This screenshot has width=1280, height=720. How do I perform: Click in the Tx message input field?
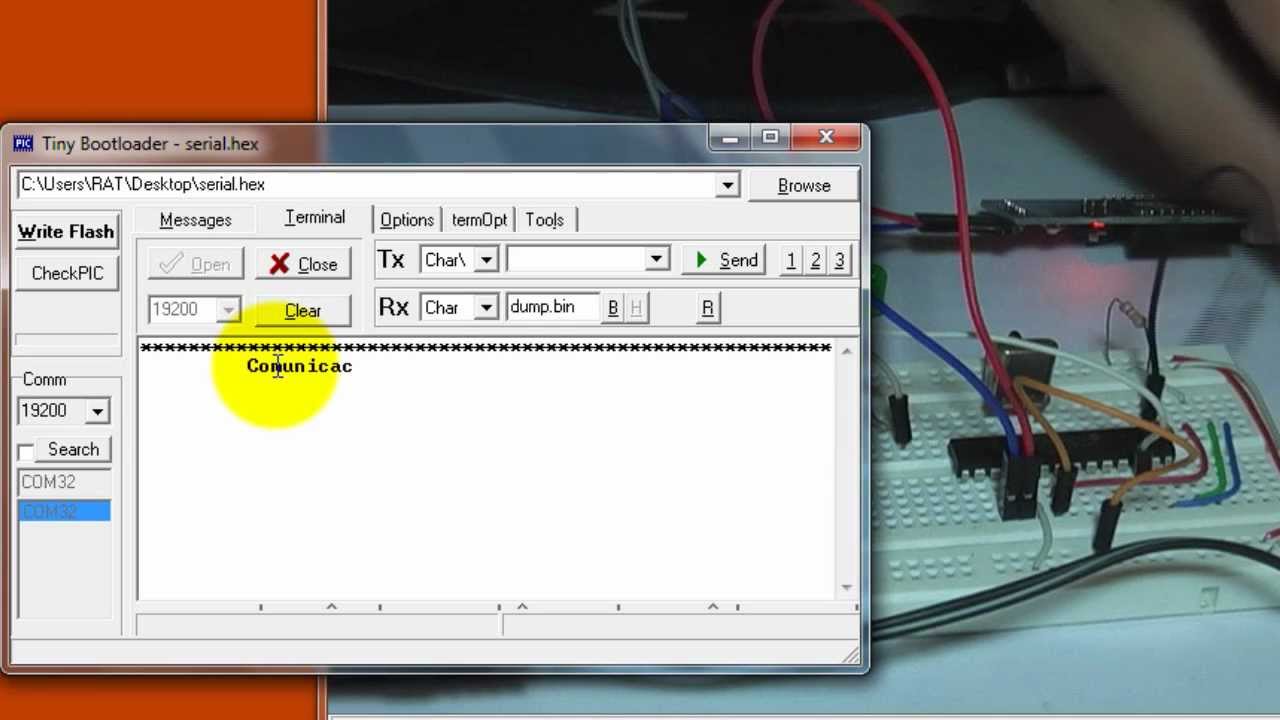tap(576, 260)
